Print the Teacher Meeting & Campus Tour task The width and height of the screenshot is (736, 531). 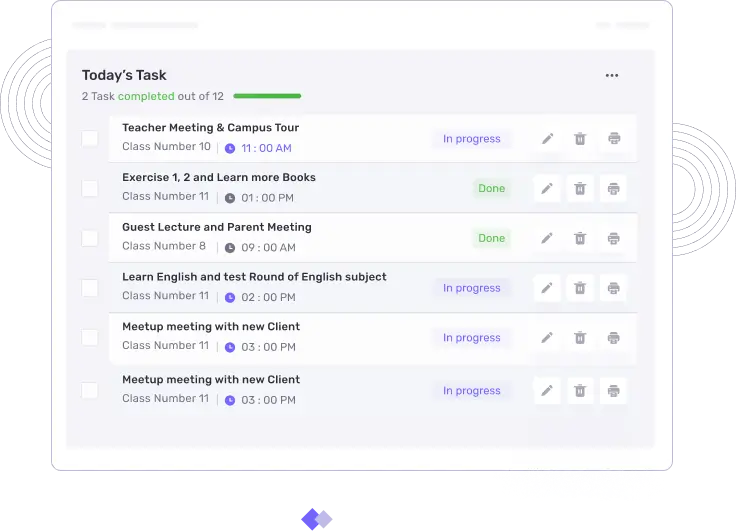tap(614, 139)
